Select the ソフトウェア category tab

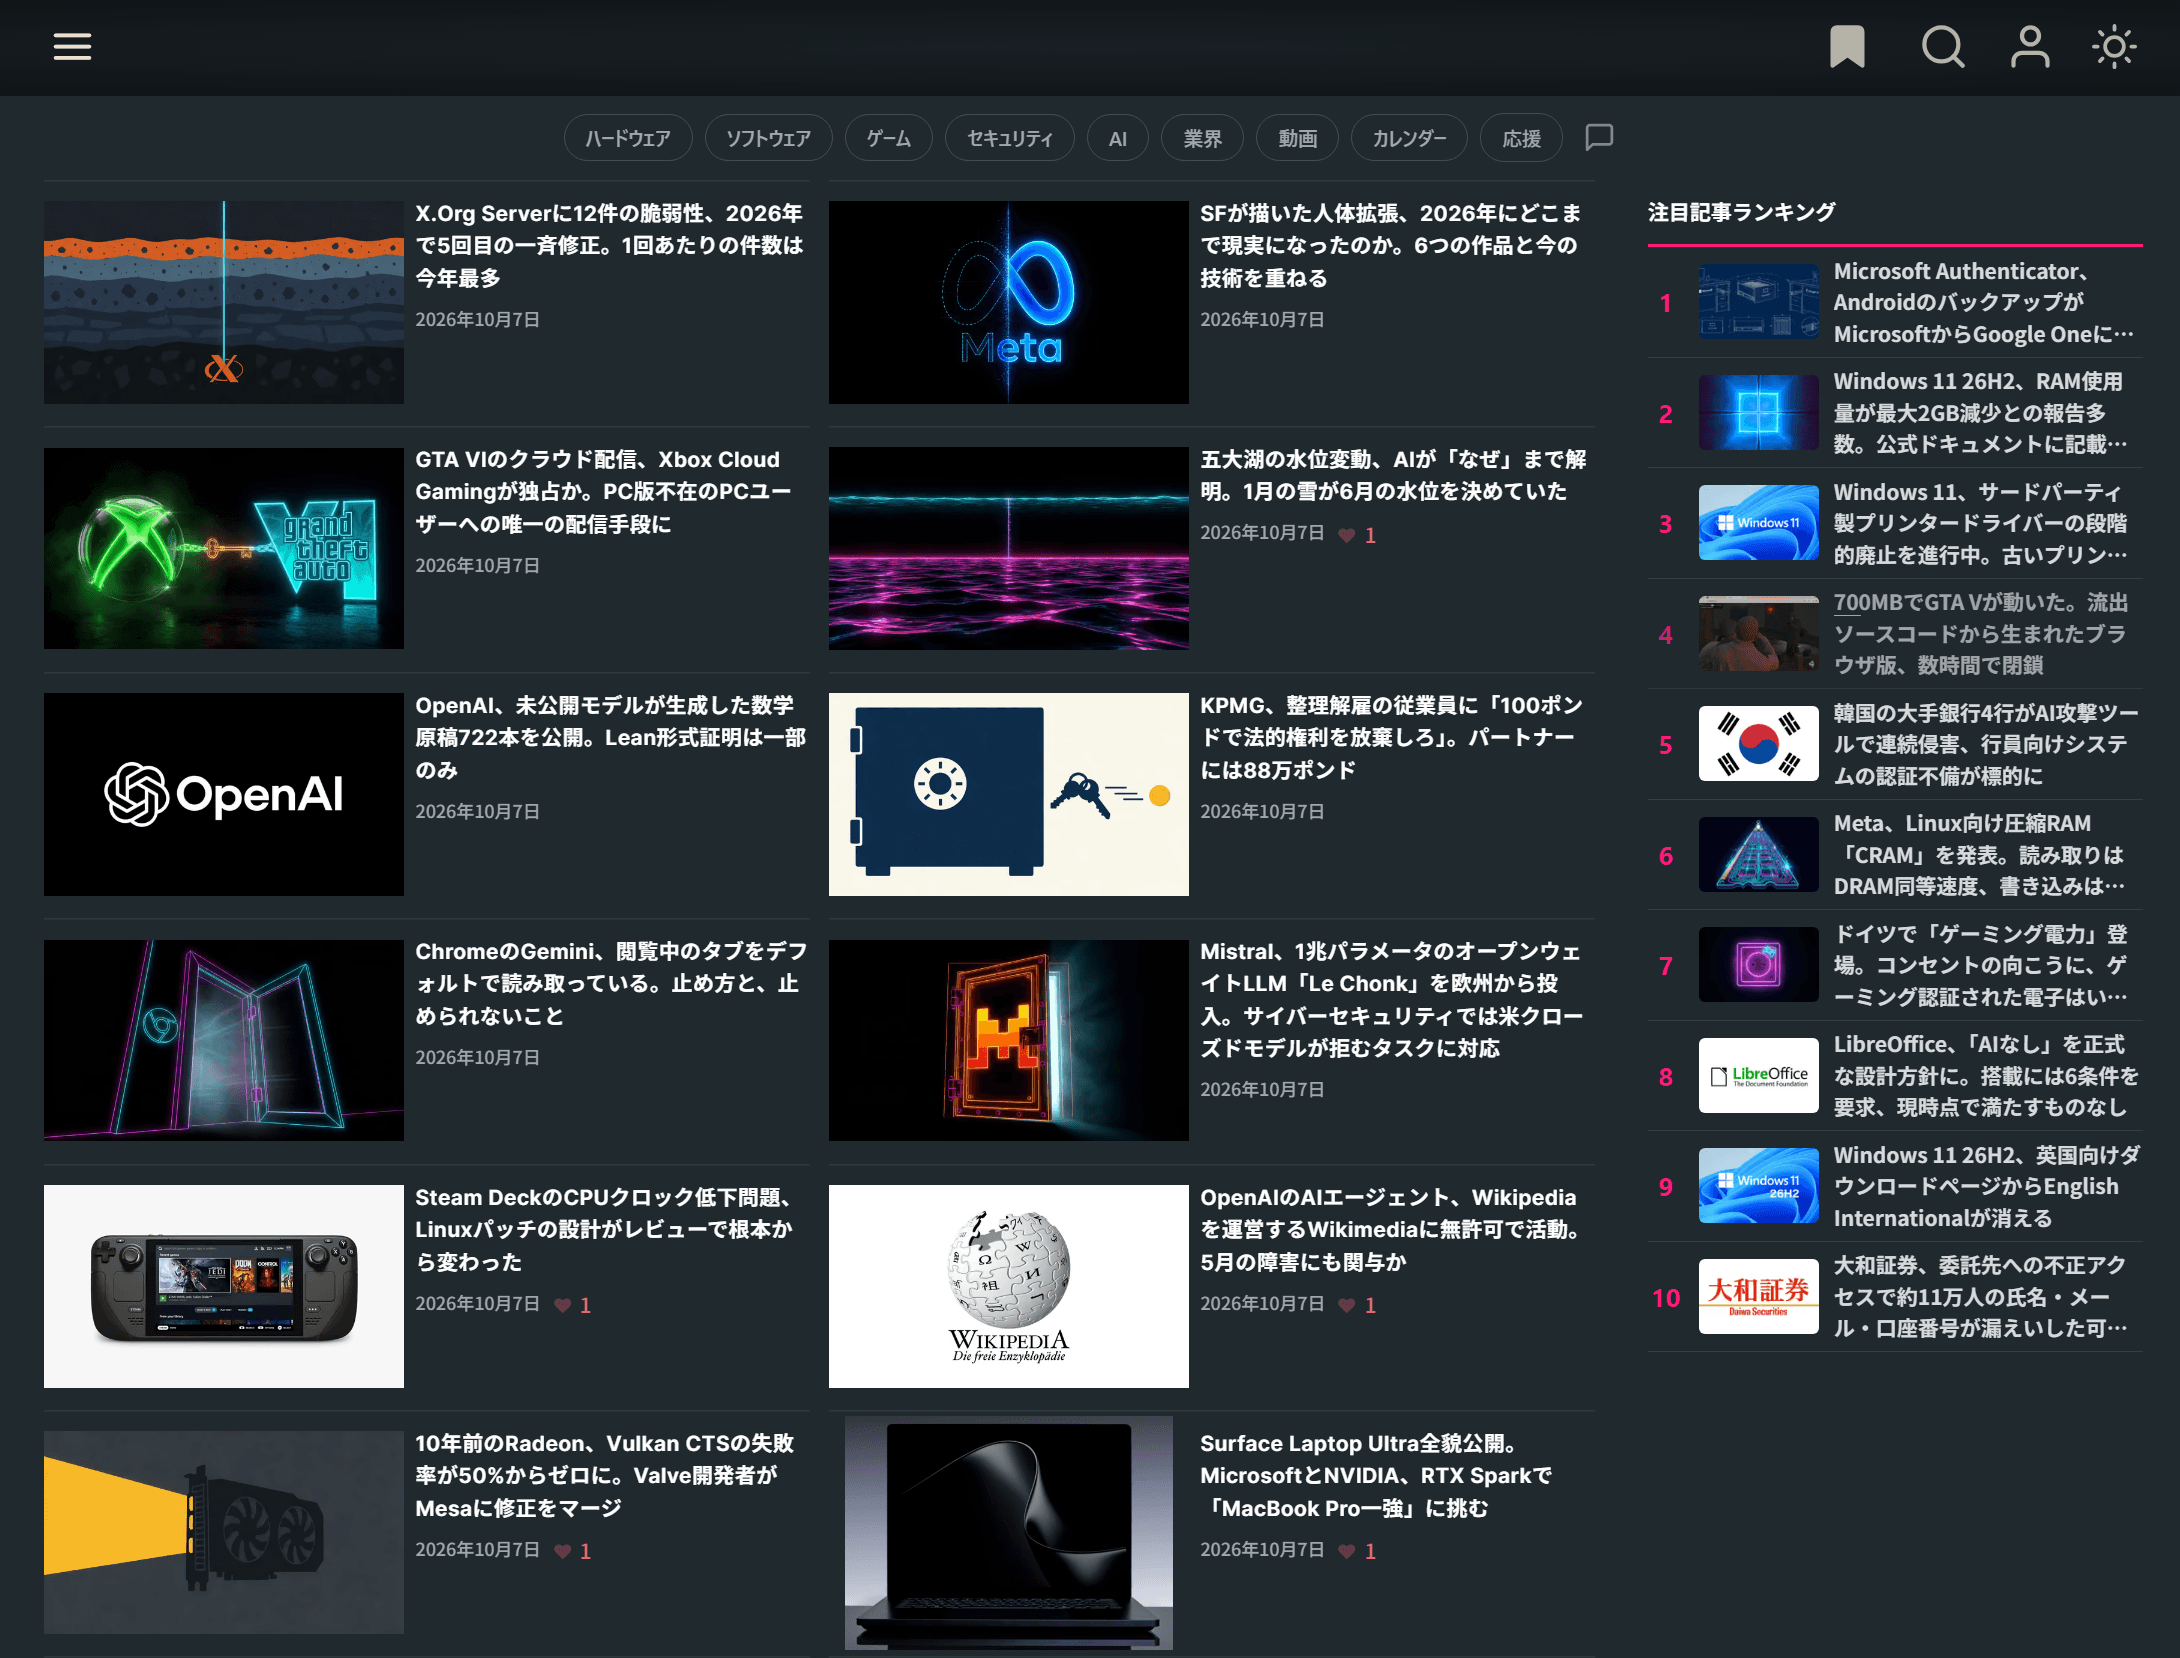pos(768,138)
